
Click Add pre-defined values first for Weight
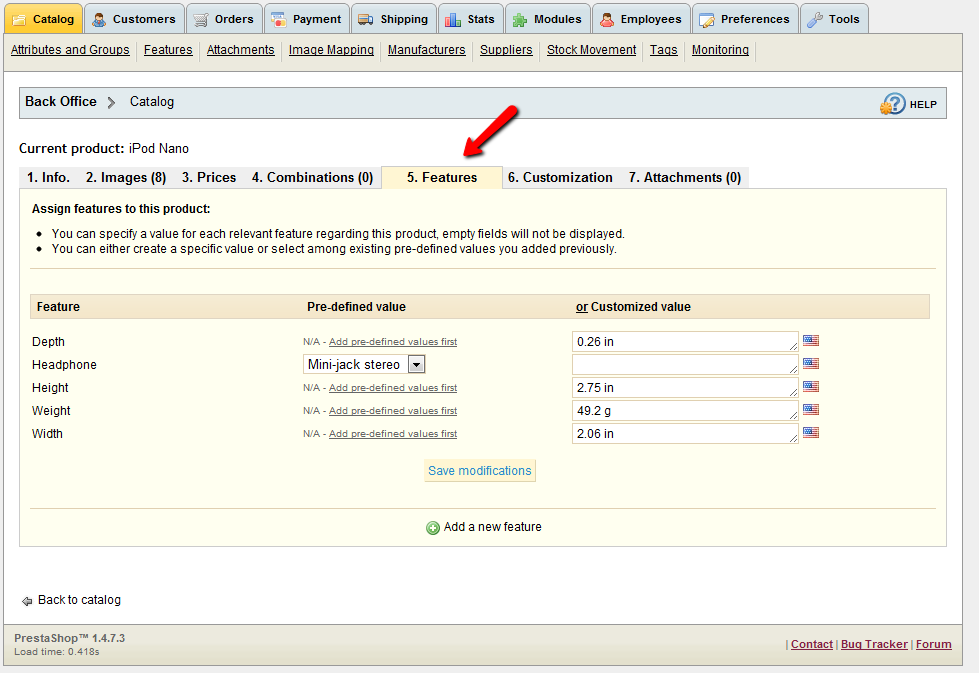(393, 411)
